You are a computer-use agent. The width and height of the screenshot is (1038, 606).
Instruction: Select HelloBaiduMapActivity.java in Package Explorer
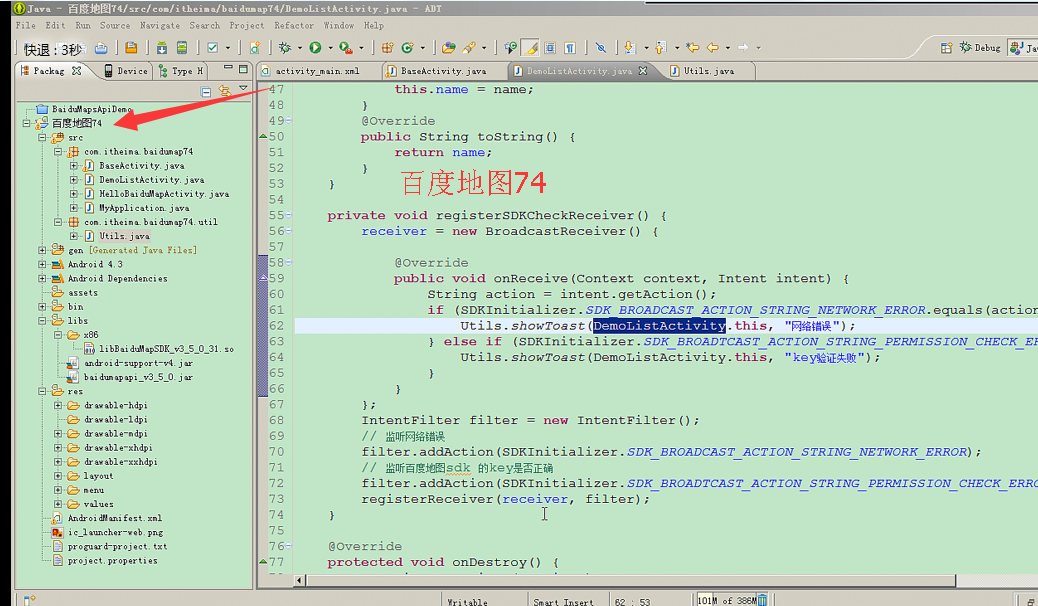coord(164,194)
